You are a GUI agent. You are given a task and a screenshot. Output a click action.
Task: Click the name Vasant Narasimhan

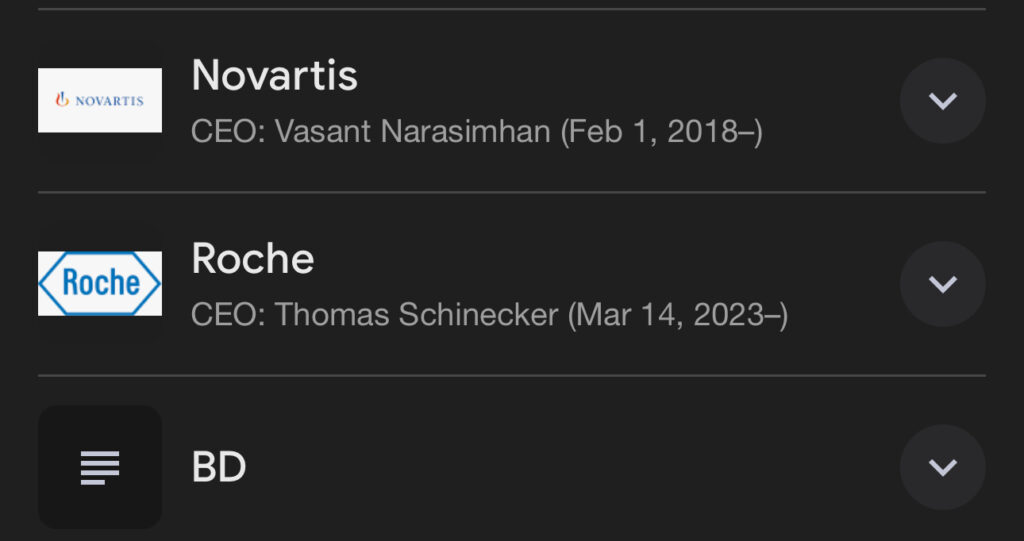pyautogui.click(x=413, y=131)
